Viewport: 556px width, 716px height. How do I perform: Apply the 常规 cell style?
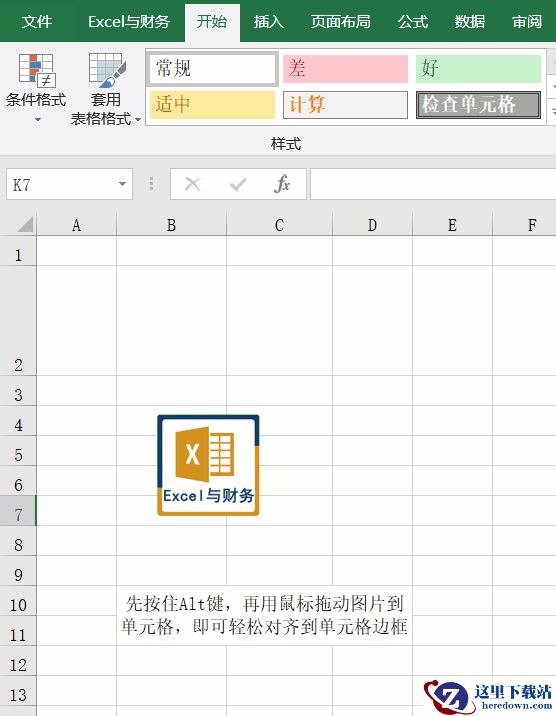[212, 68]
